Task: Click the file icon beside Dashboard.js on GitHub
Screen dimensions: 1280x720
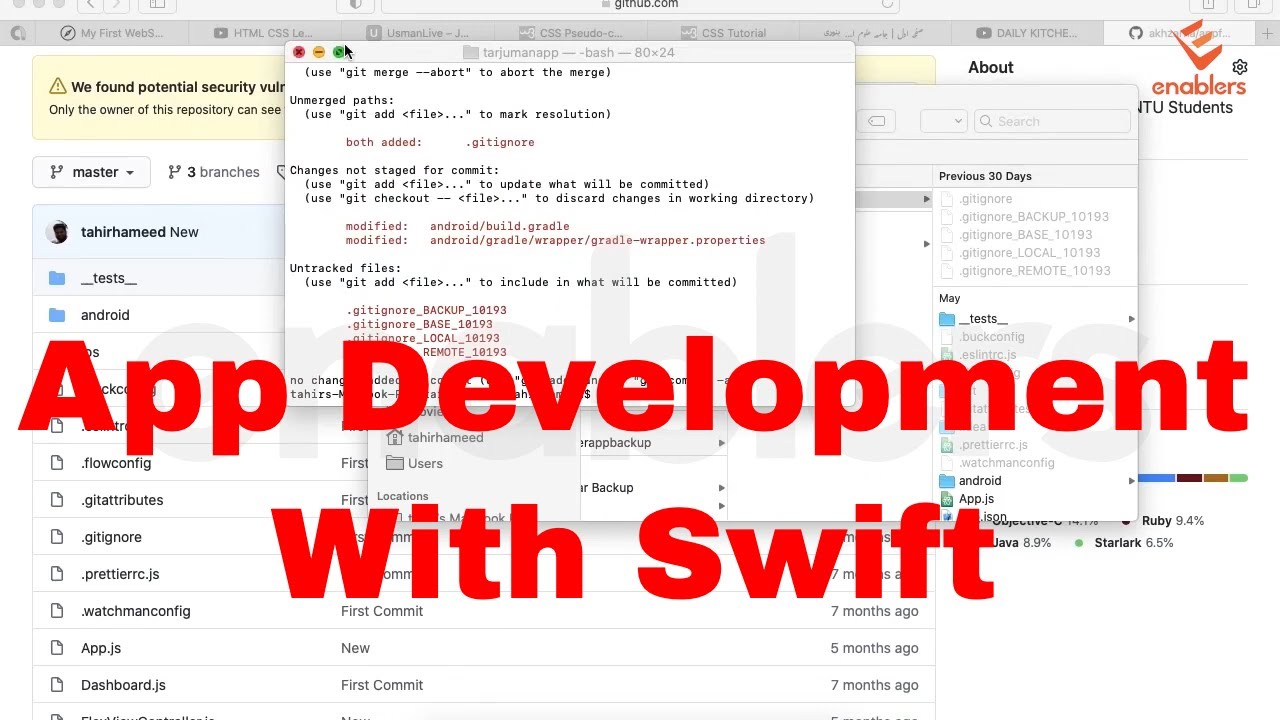Action: click(x=57, y=685)
